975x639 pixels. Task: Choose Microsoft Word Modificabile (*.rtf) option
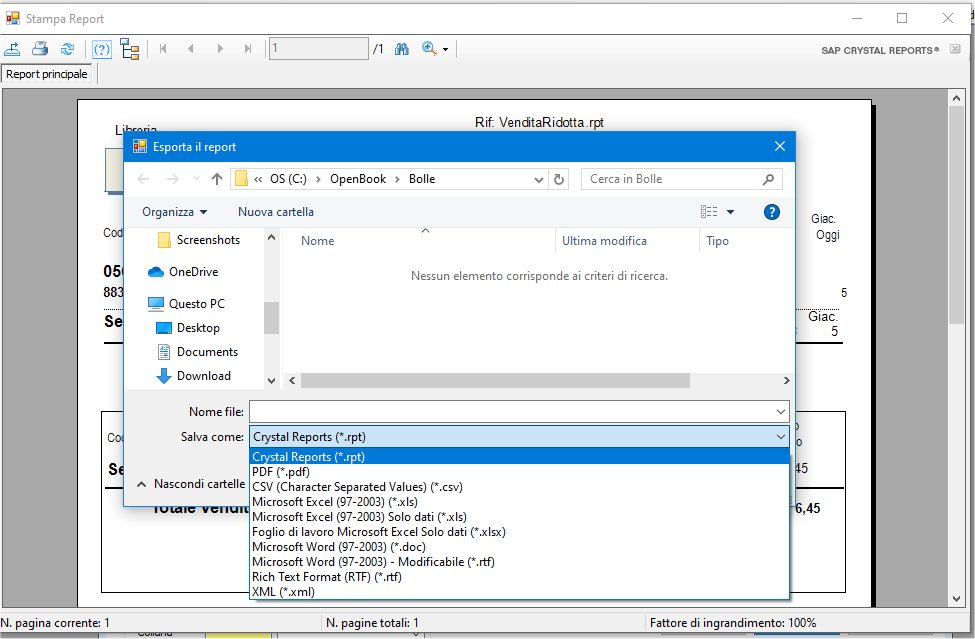[x=519, y=562]
